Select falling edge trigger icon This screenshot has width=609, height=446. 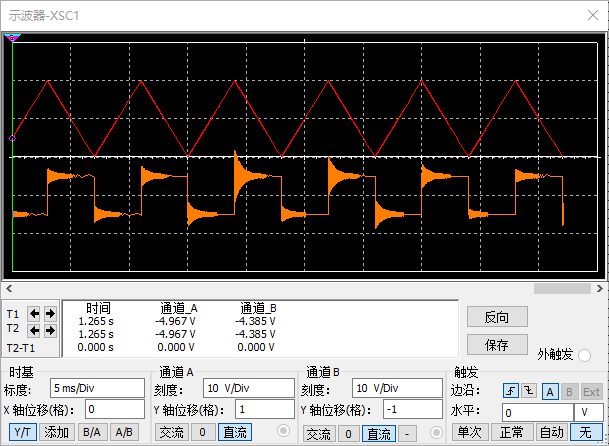(529, 391)
